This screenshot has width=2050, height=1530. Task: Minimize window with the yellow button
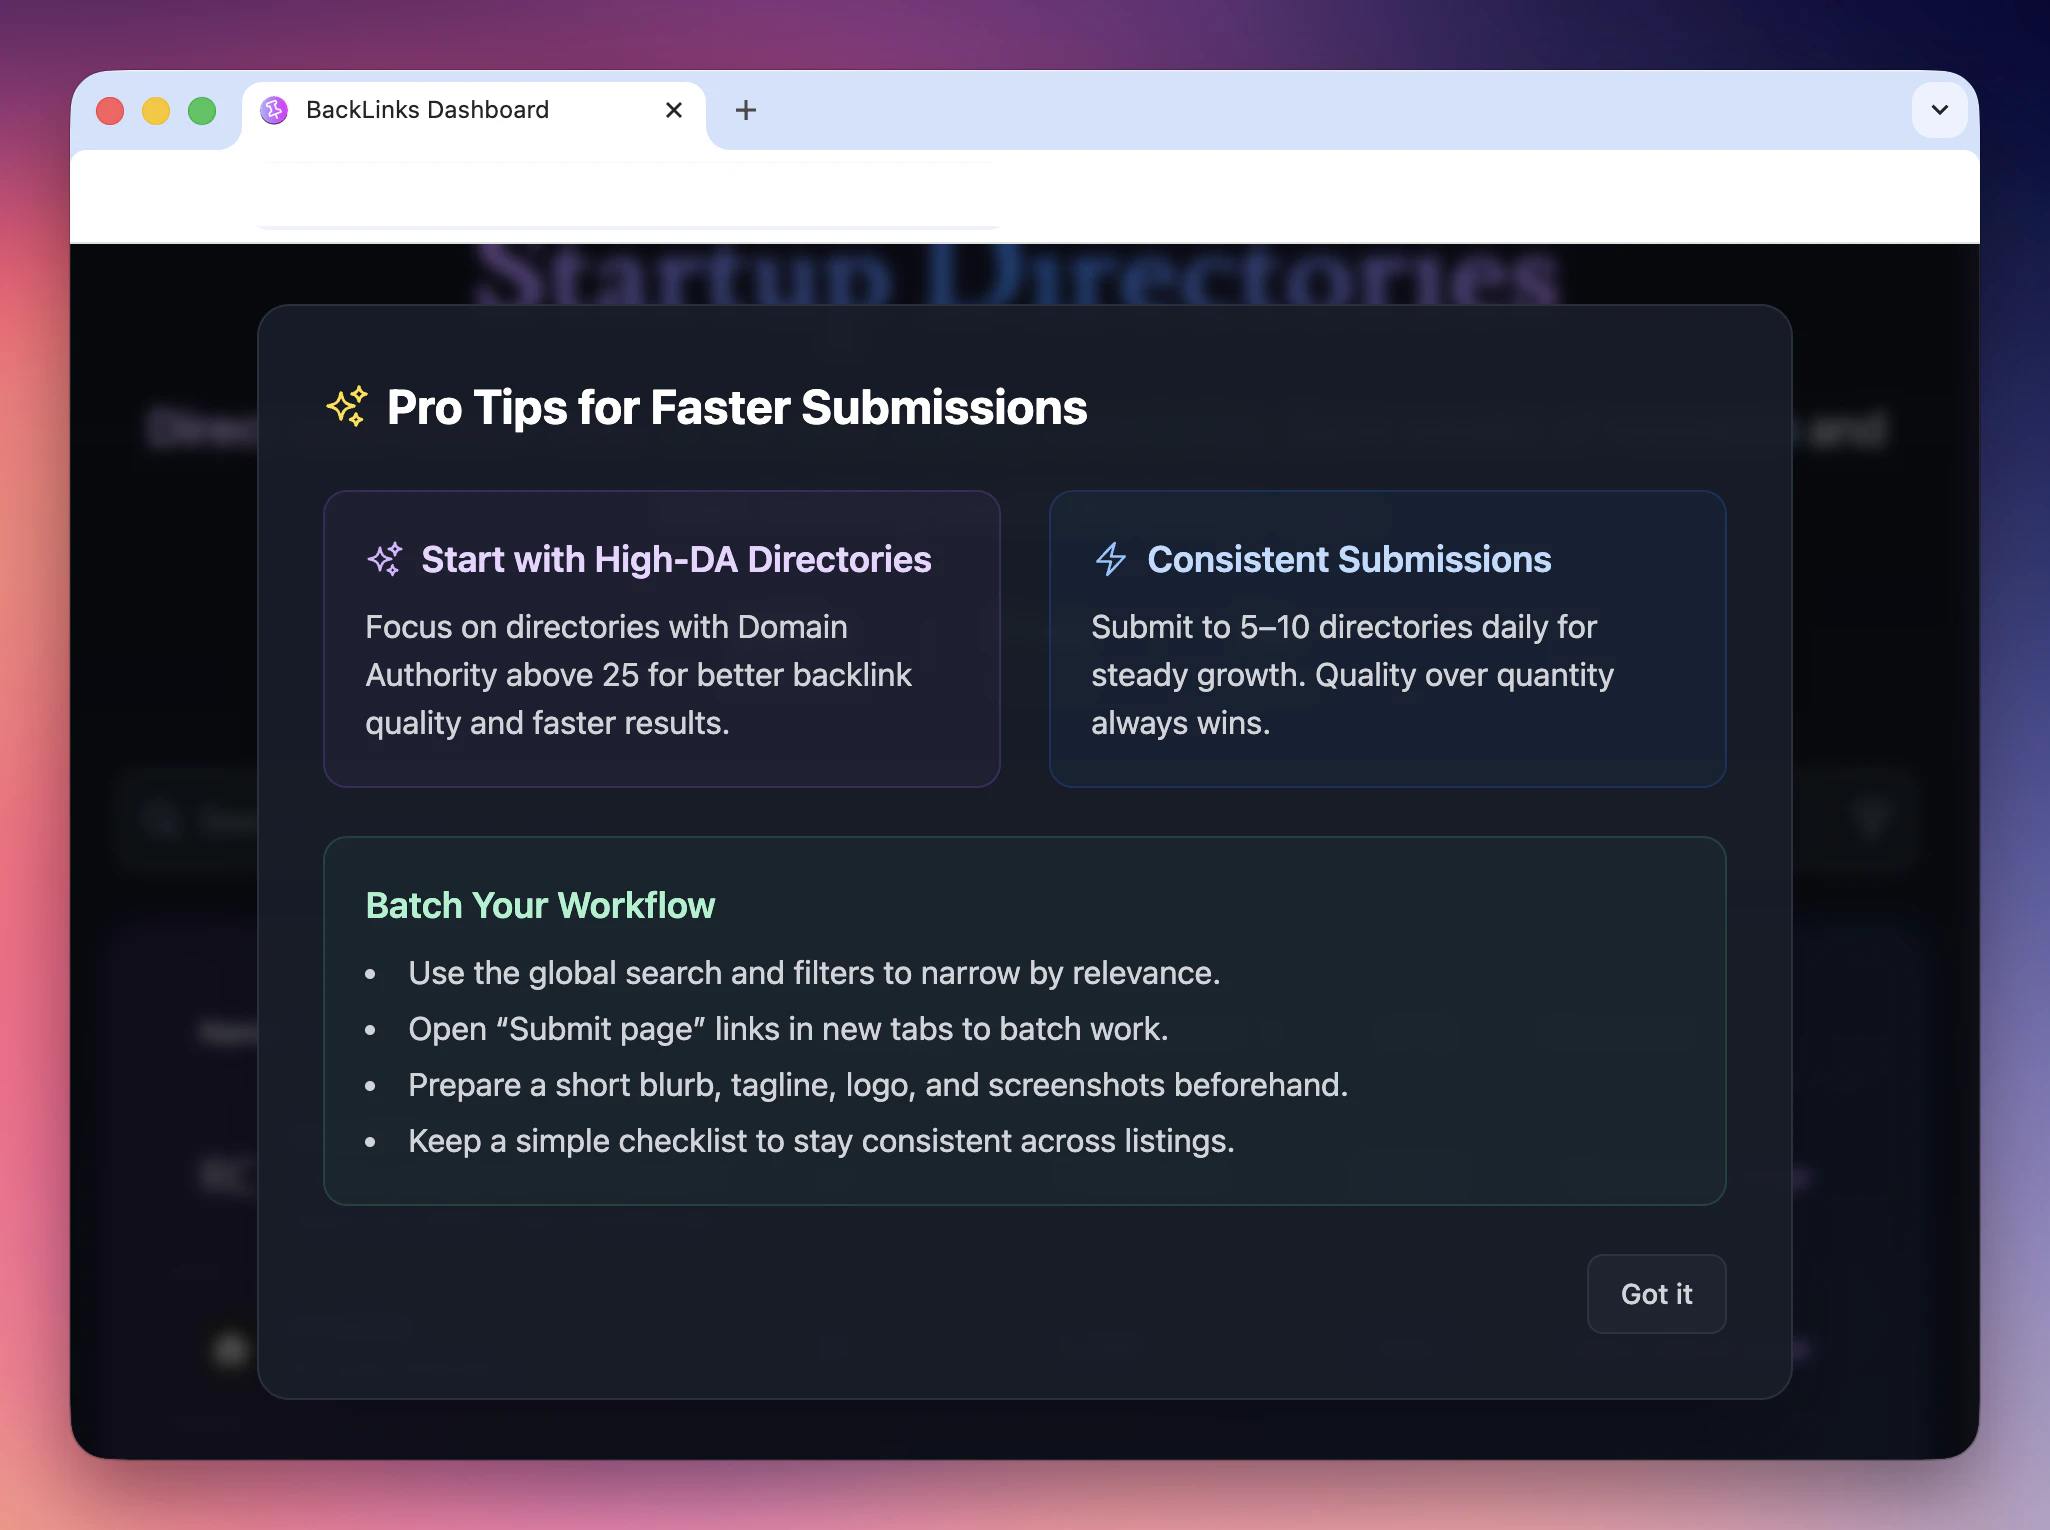(156, 110)
